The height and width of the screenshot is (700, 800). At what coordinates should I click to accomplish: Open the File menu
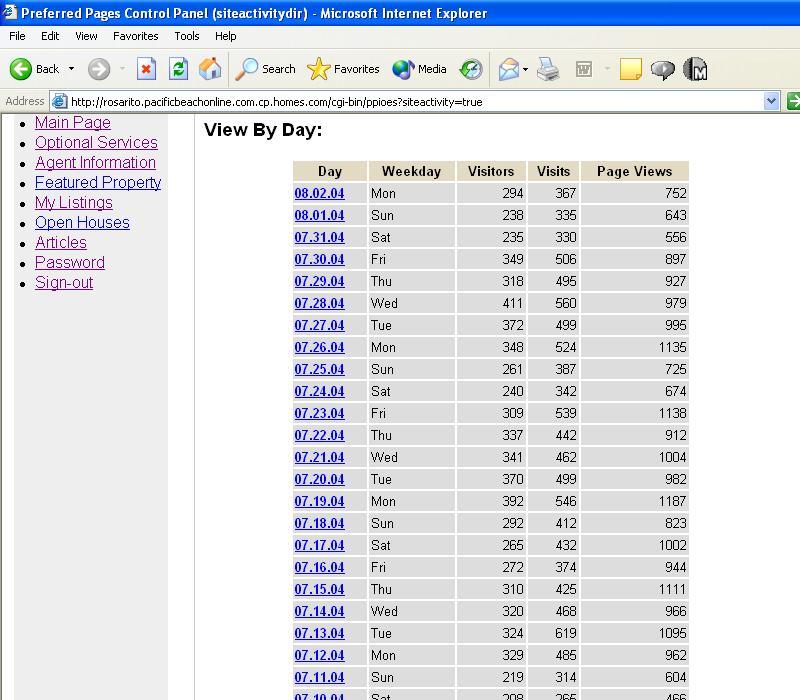tap(17, 36)
